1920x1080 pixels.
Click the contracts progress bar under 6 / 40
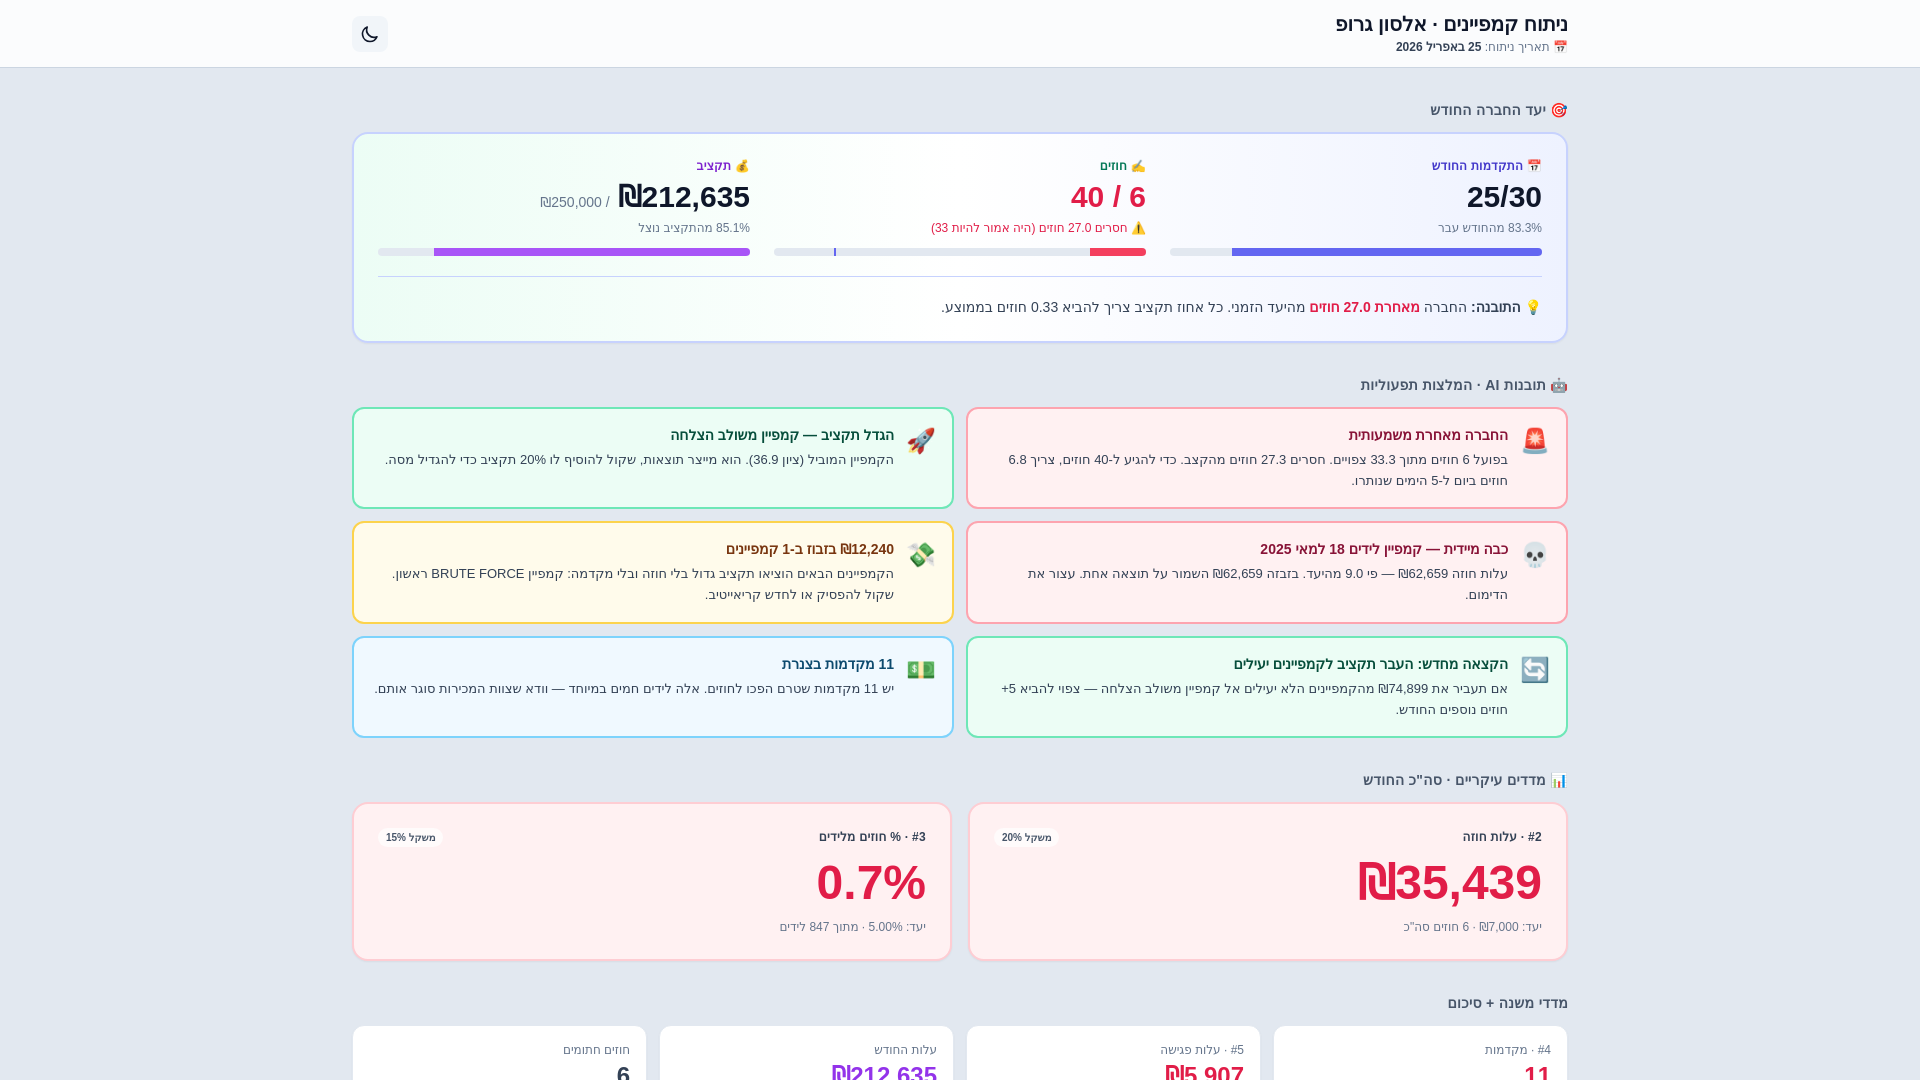pos(960,252)
